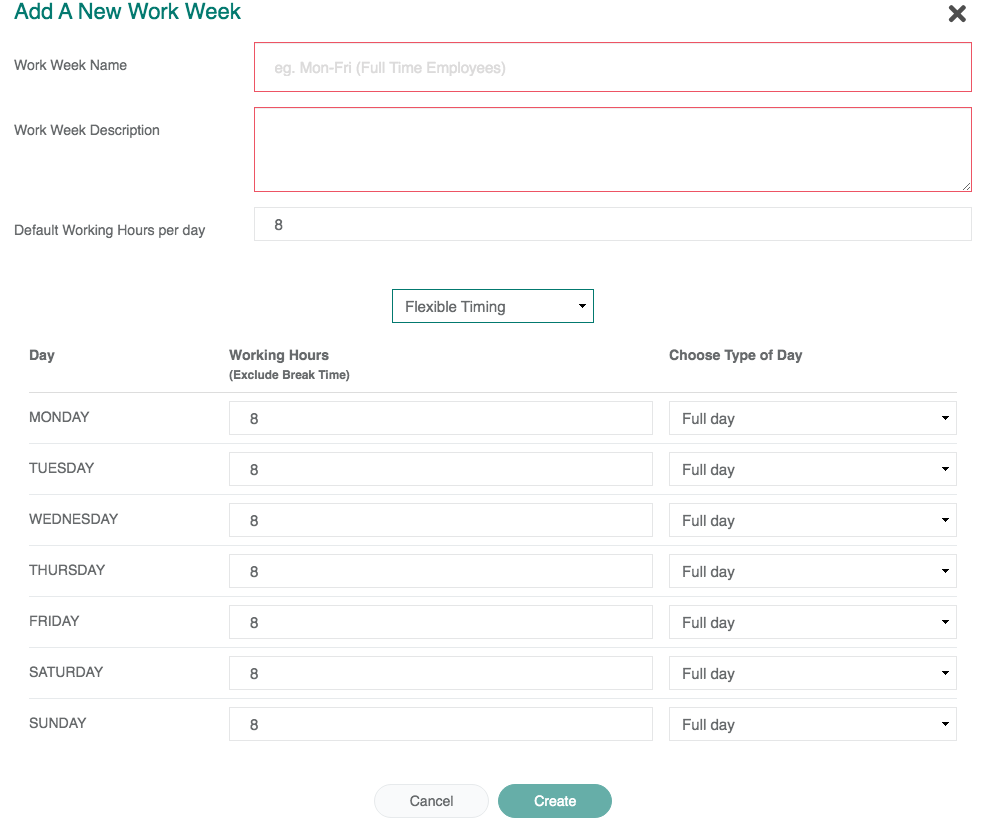Edit Friday working hours field
996x820 pixels.
440,622
